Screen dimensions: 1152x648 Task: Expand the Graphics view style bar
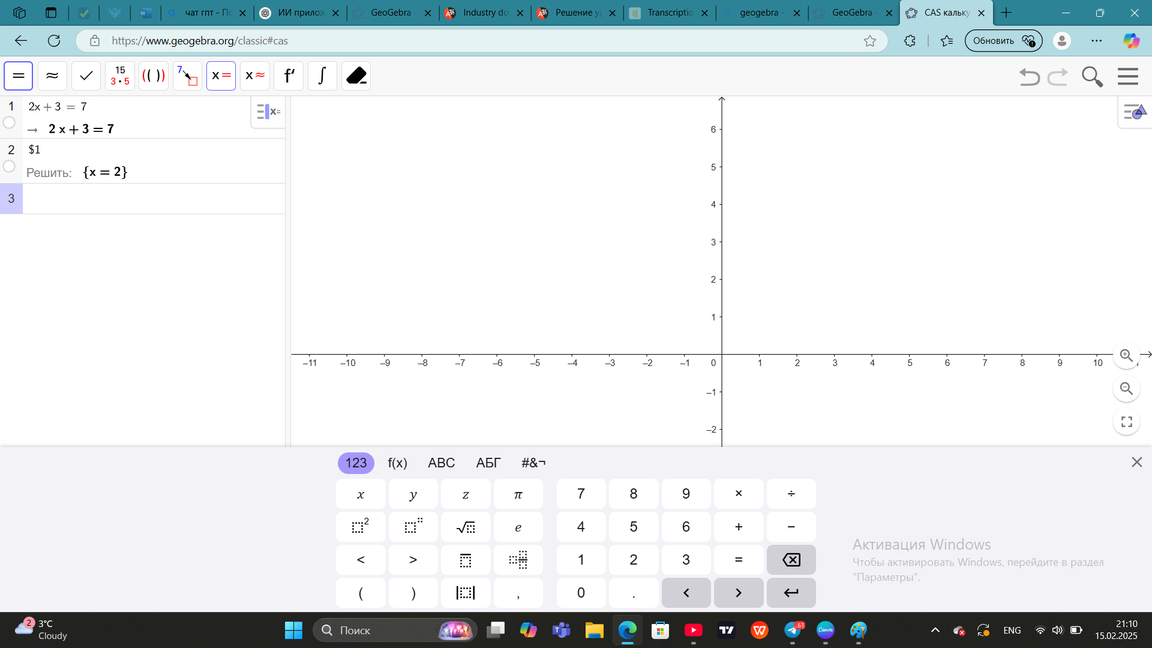pyautogui.click(x=1134, y=113)
